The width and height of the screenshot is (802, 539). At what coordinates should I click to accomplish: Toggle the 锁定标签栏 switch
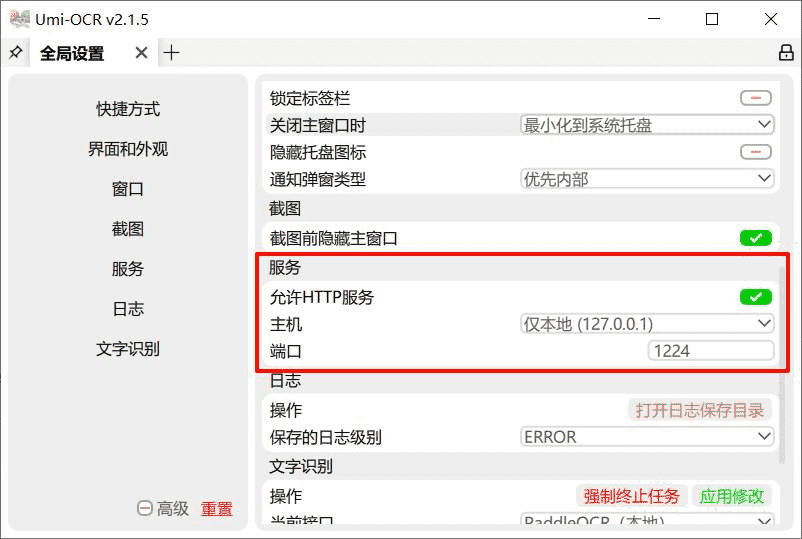point(755,98)
